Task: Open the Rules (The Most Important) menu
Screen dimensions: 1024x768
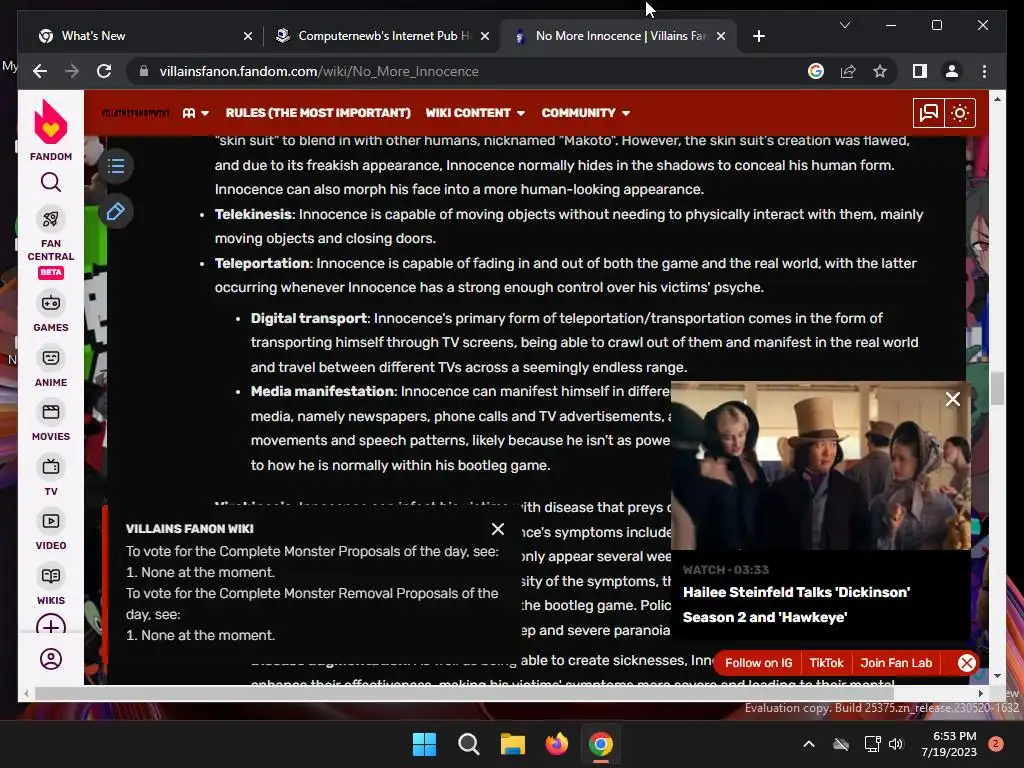Action: point(318,113)
